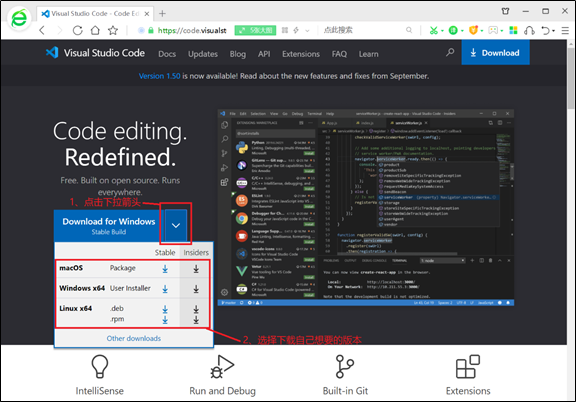Open the grid QR icon in address bar
The width and height of the screenshot is (576, 402).
pyautogui.click(x=285, y=30)
